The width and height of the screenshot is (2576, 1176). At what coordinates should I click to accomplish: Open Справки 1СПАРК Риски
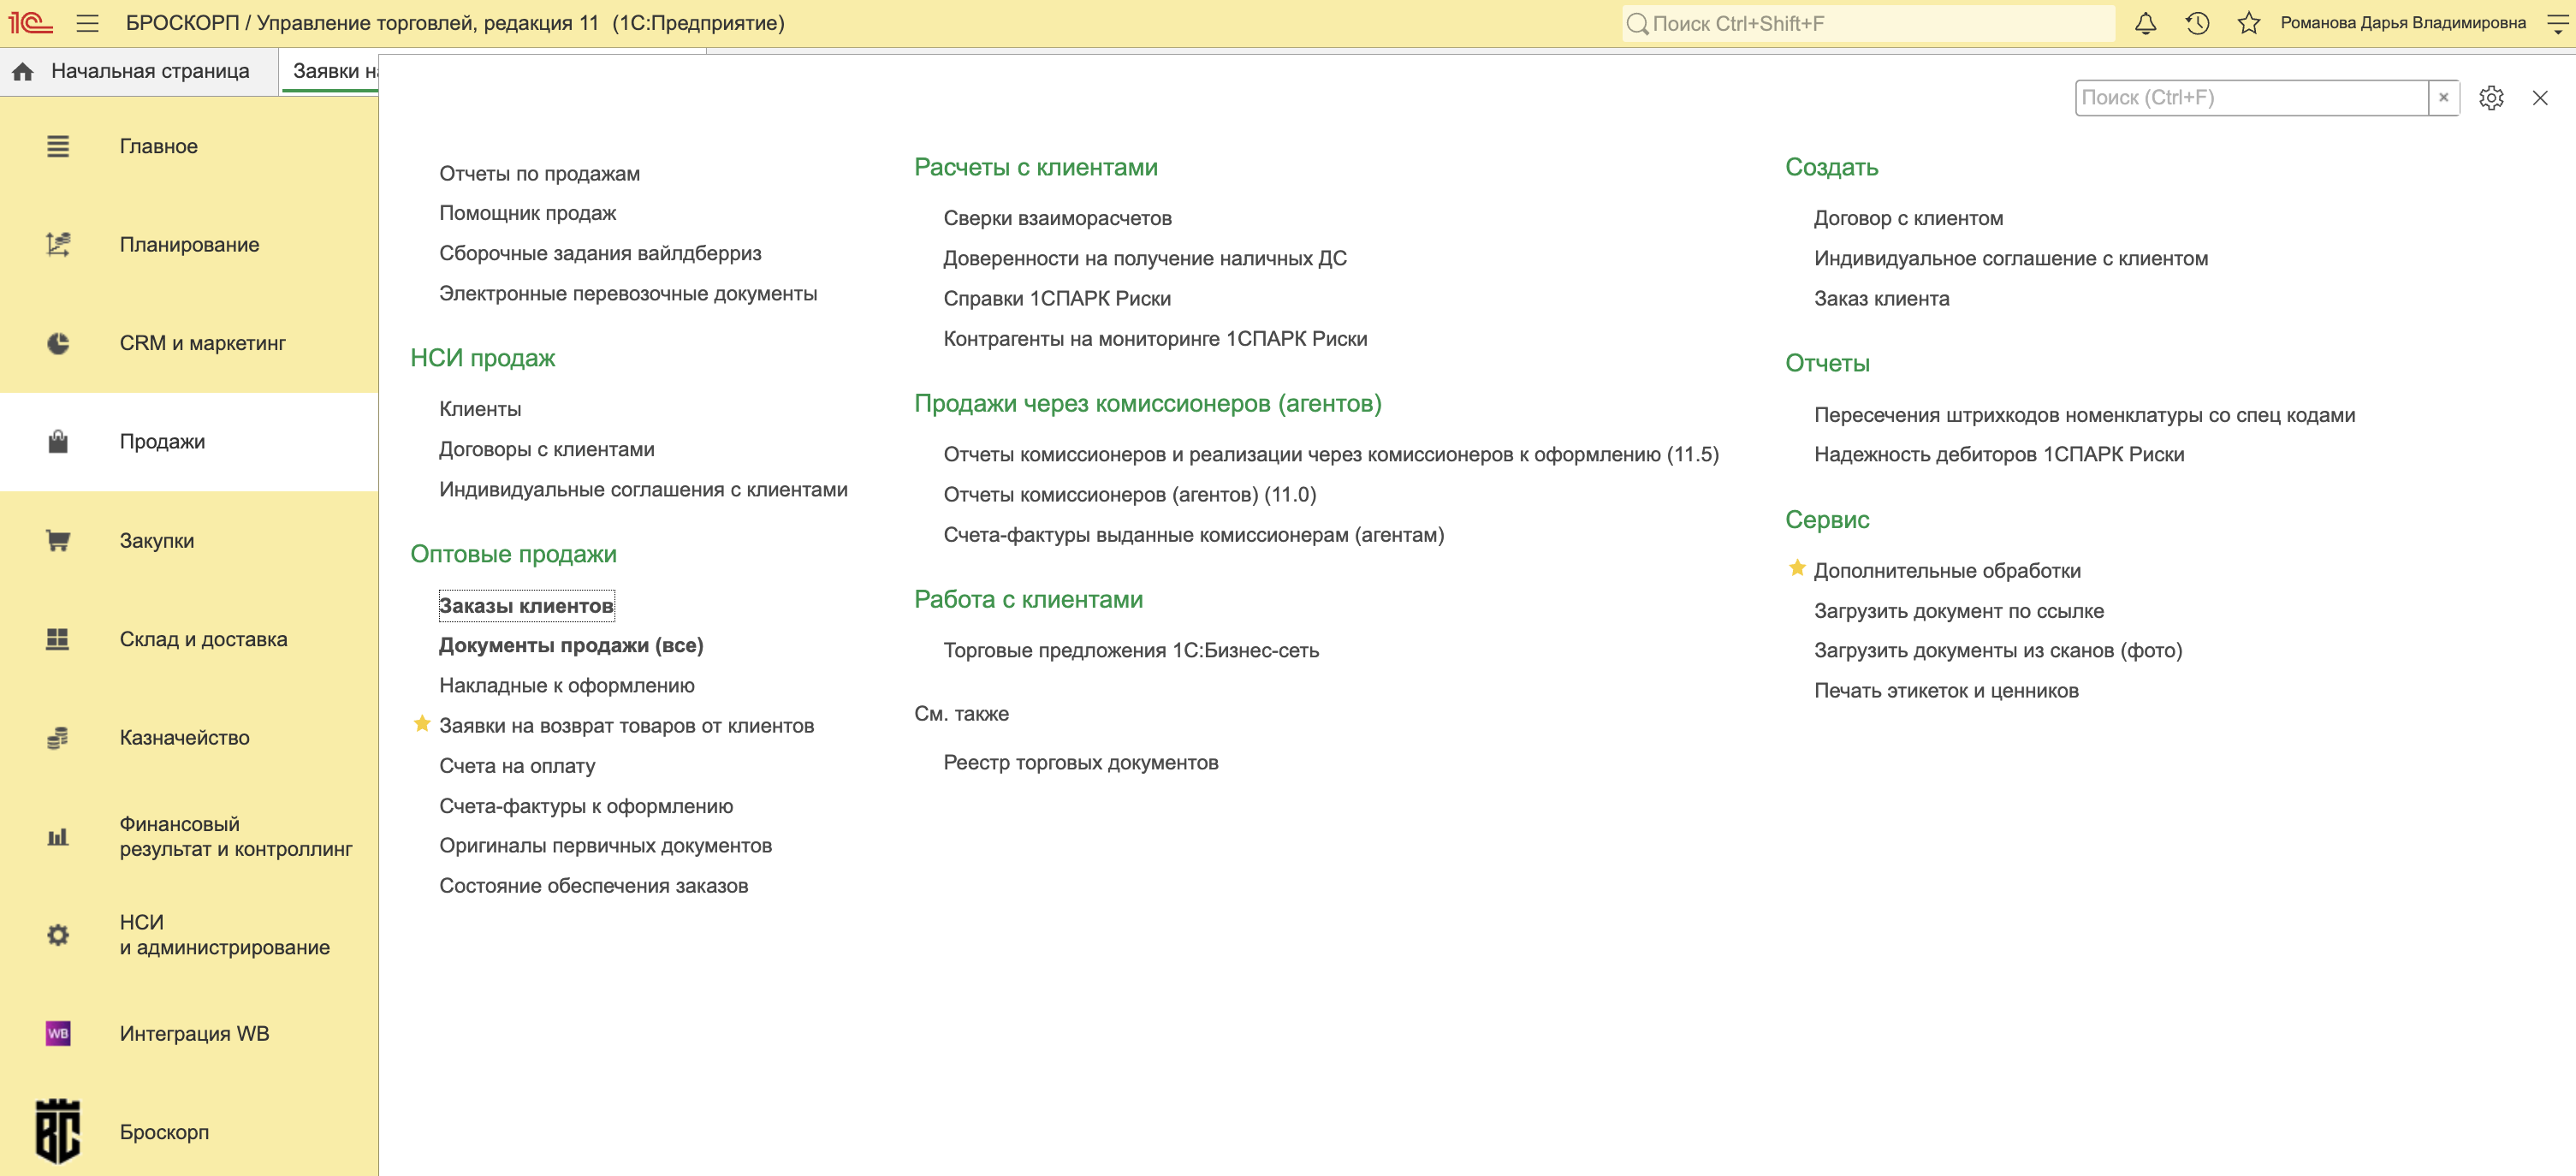tap(1057, 299)
